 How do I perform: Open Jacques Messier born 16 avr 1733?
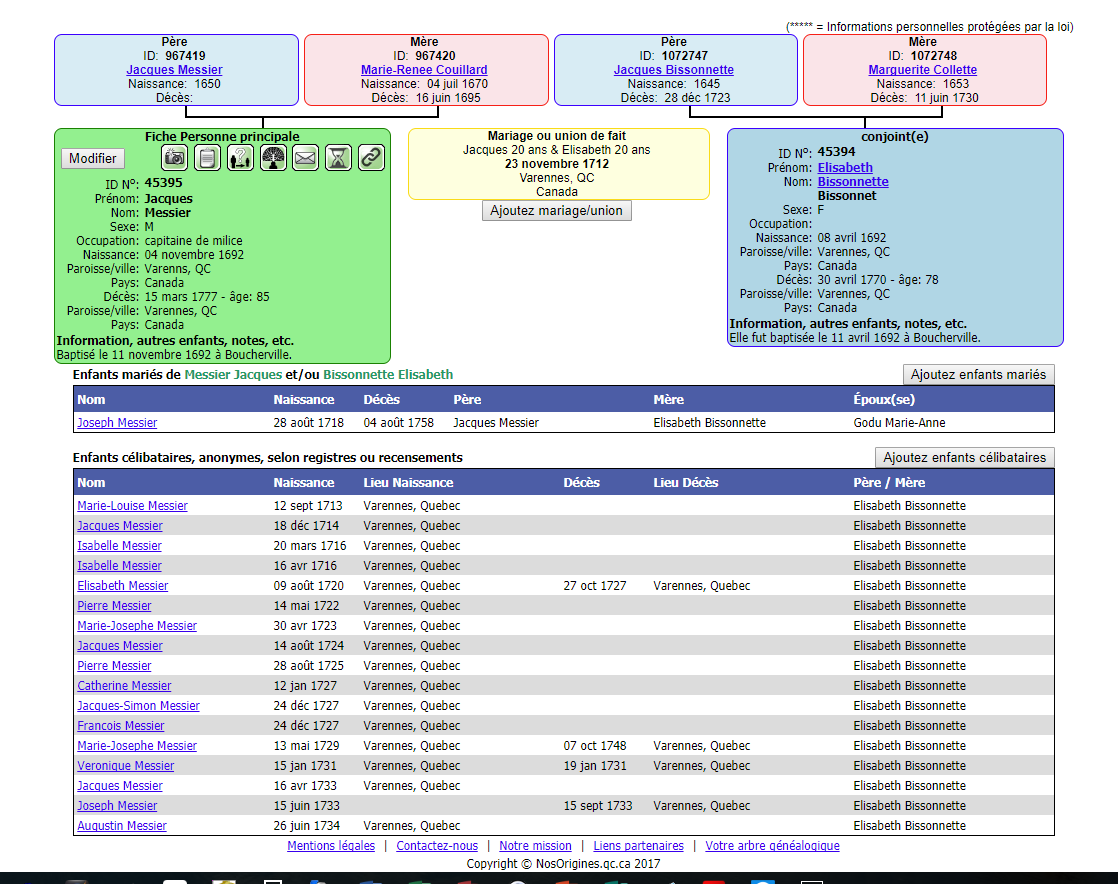point(120,785)
